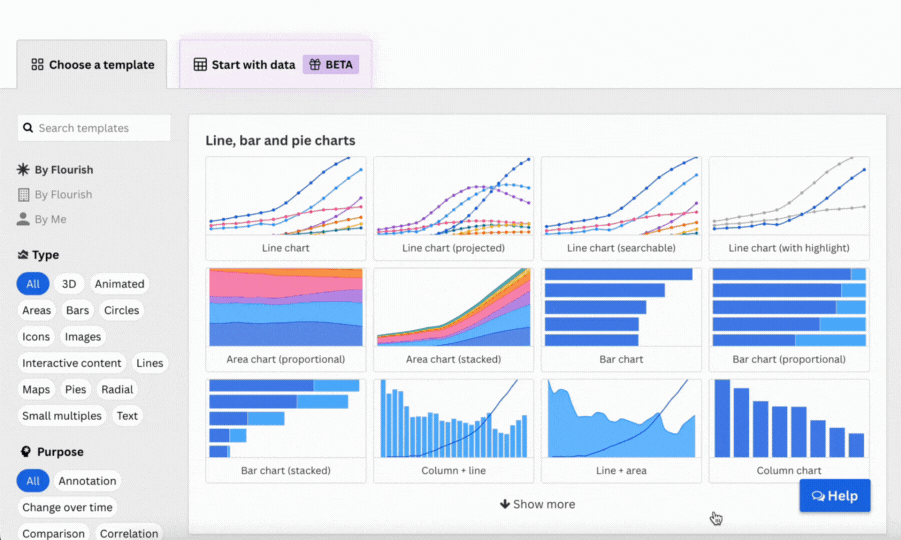Select Choose a template tab
Image resolution: width=901 pixels, height=540 pixels.
click(x=93, y=65)
